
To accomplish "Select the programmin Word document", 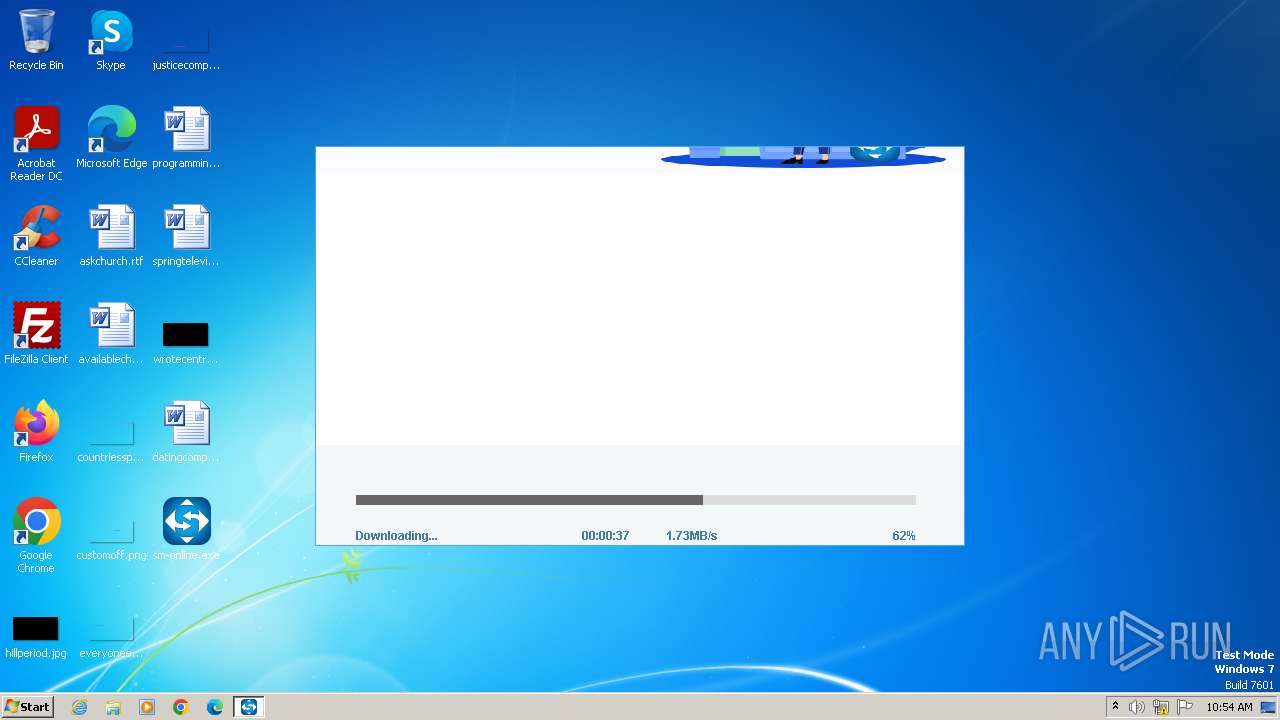I will tap(186, 137).
